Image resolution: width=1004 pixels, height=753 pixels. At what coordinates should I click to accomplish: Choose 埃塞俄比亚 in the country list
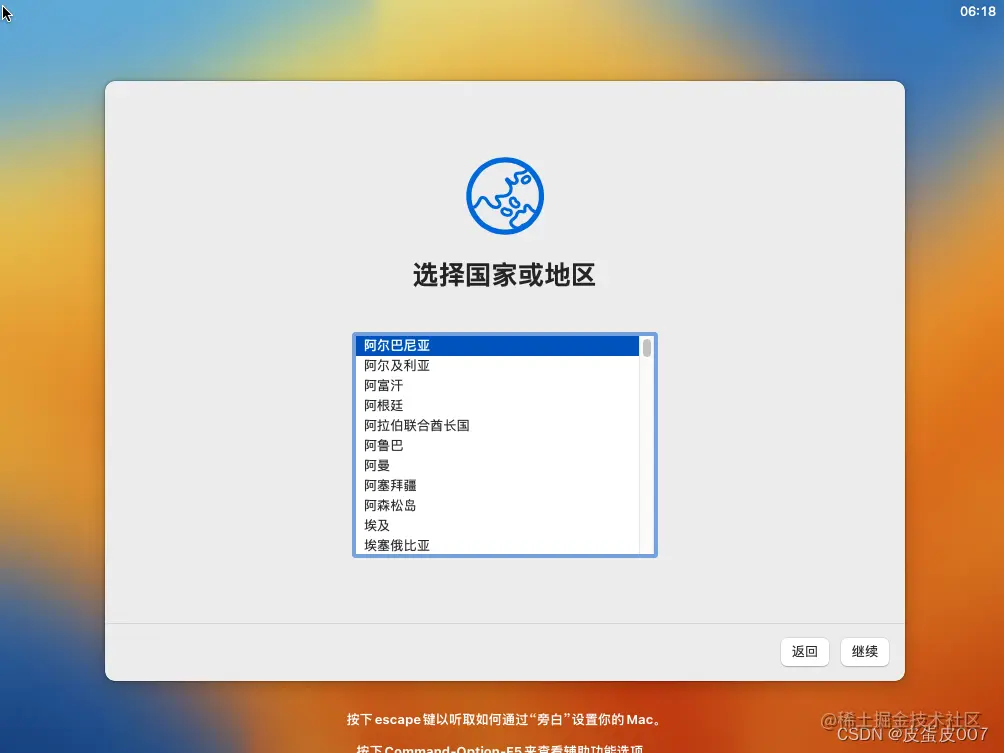497,545
